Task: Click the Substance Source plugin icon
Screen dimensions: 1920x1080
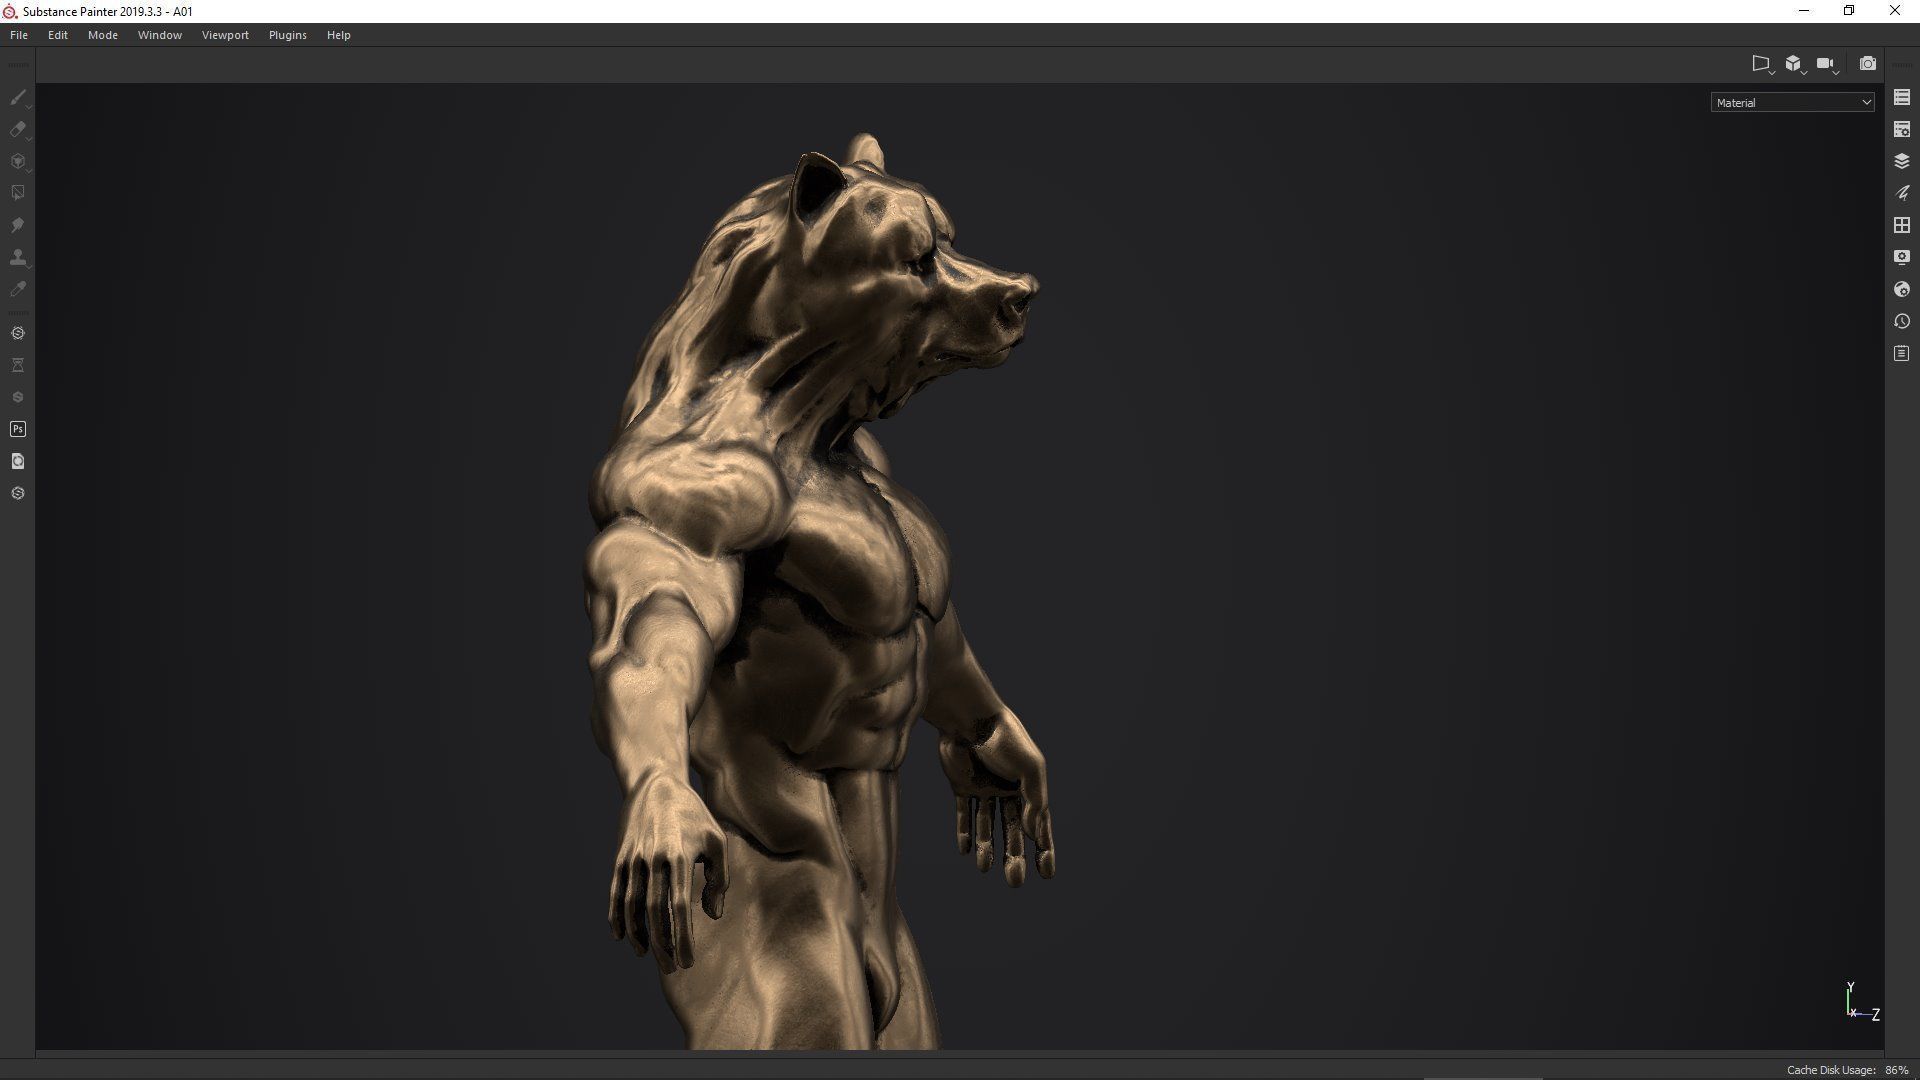Action: tap(18, 333)
